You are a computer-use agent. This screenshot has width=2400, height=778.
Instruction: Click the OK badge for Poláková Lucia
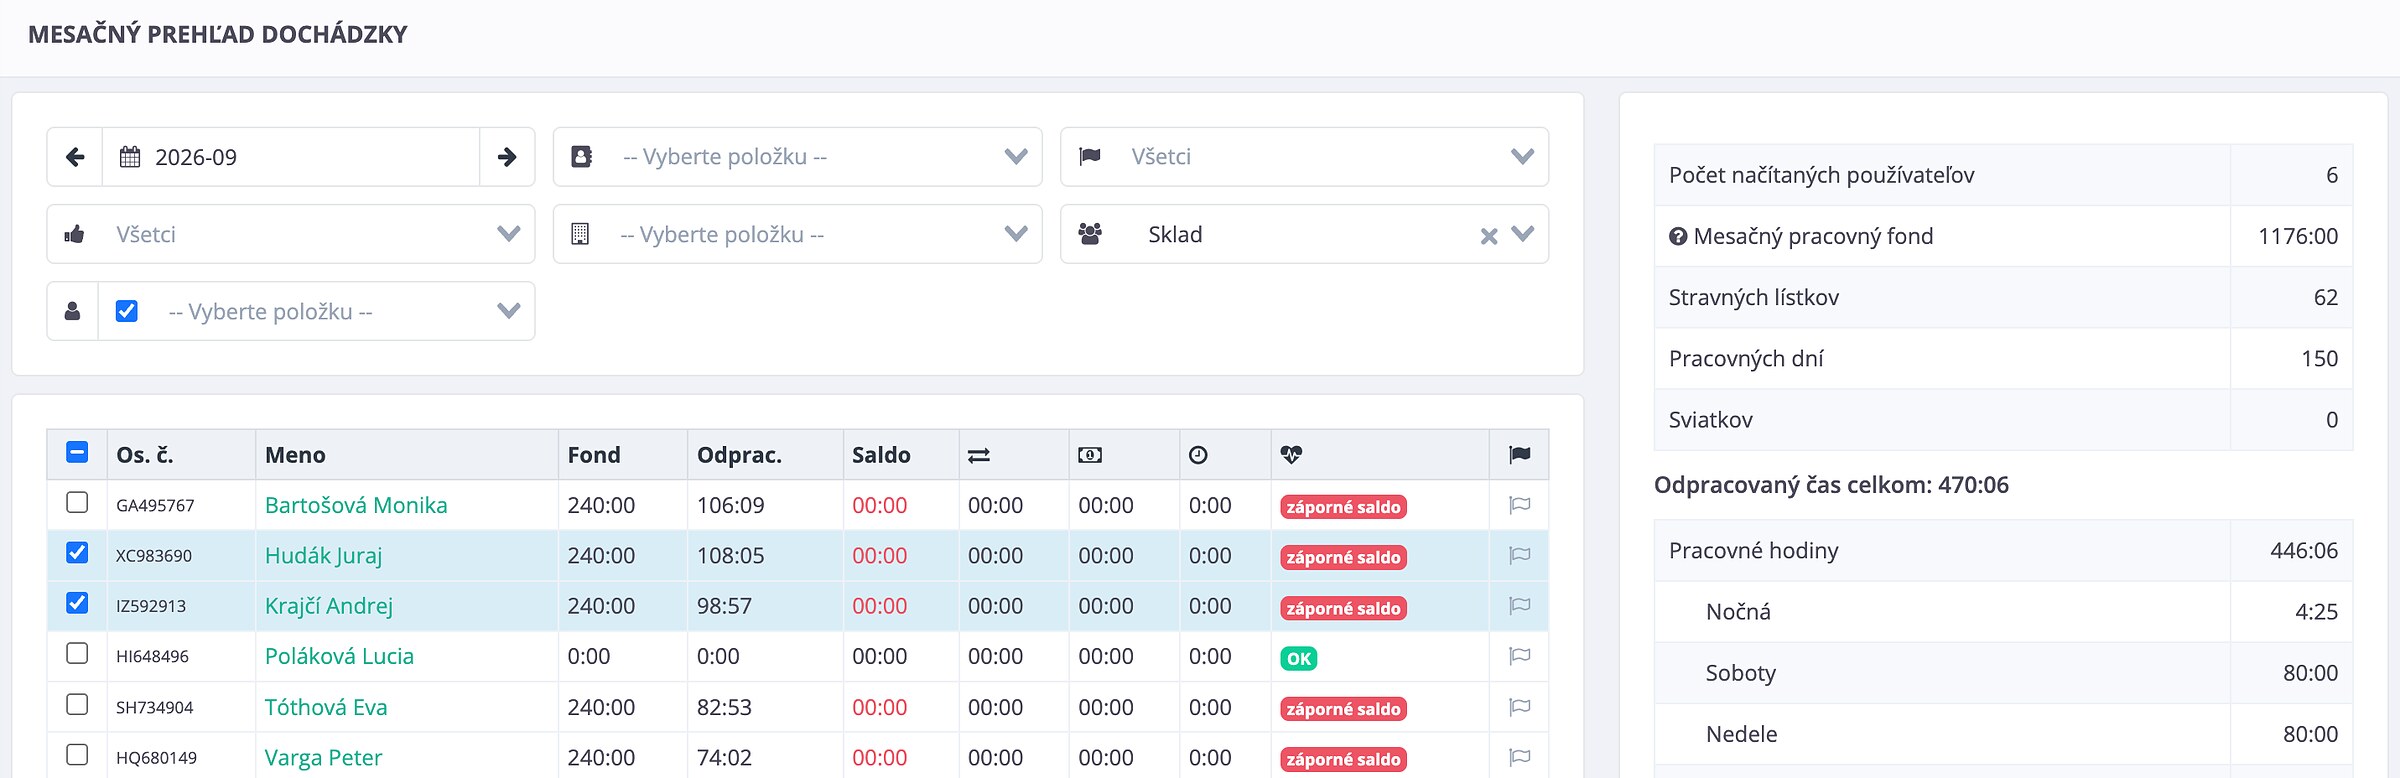[1299, 658]
